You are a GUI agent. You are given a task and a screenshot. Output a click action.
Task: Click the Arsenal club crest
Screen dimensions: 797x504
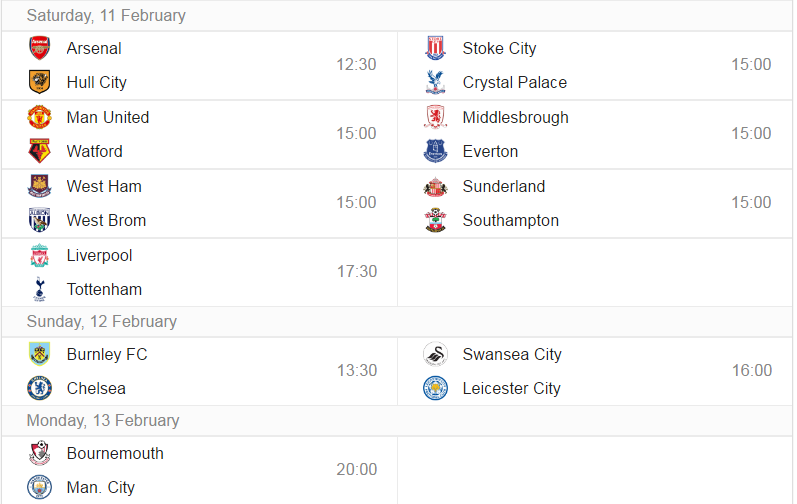pyautogui.click(x=39, y=48)
